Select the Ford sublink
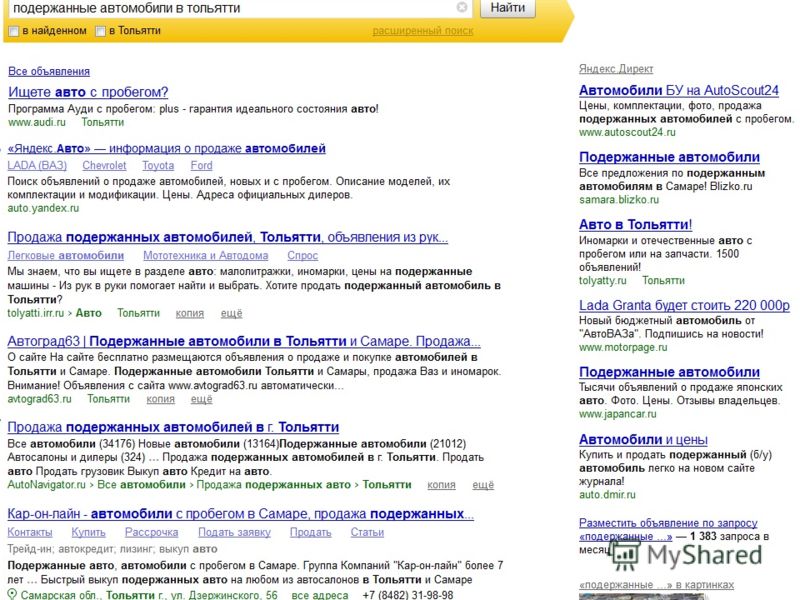The image size is (800, 600). (x=202, y=165)
